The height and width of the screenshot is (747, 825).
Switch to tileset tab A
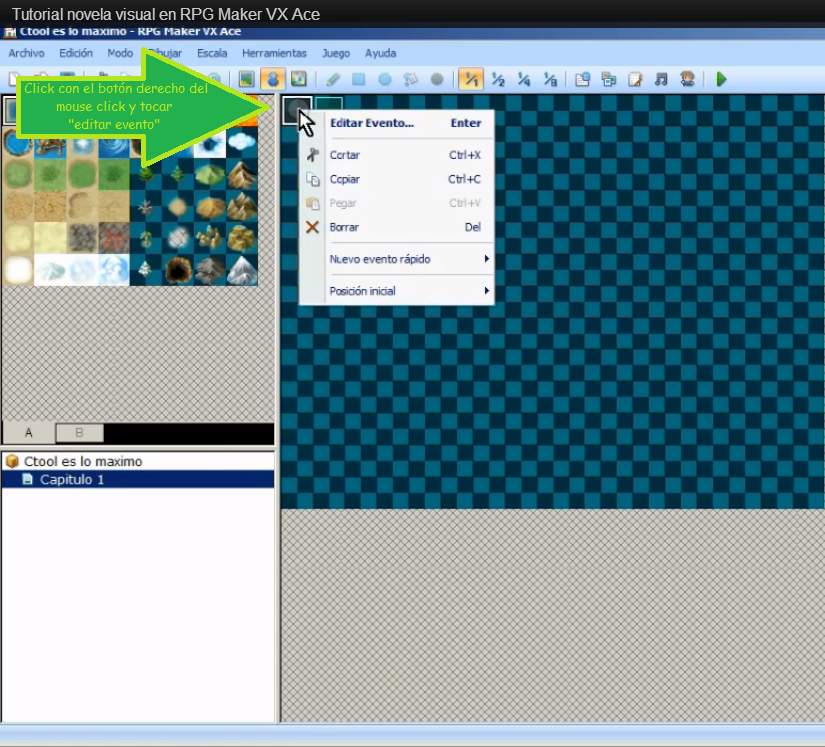click(x=29, y=432)
